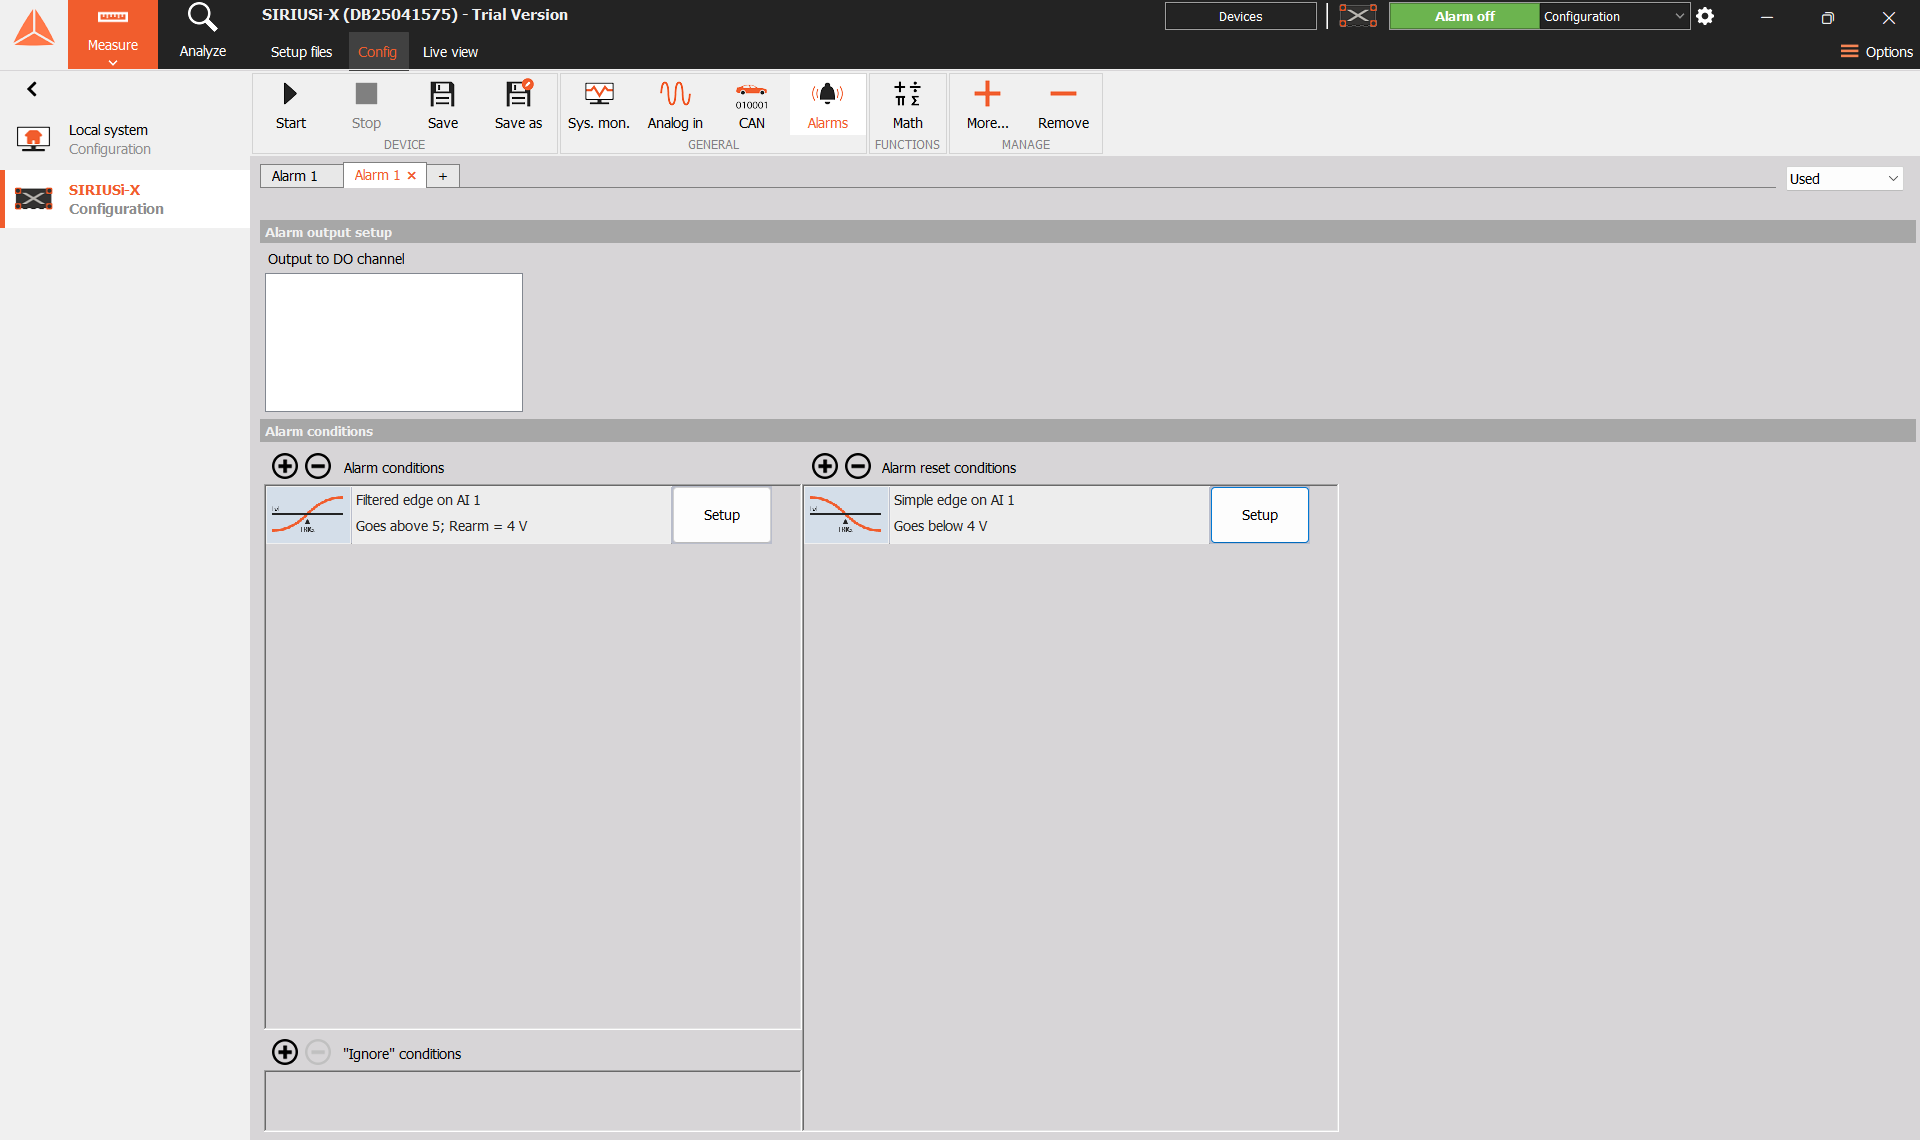The height and width of the screenshot is (1140, 1920).
Task: Expand the Used dropdown
Action: [x=1844, y=179]
